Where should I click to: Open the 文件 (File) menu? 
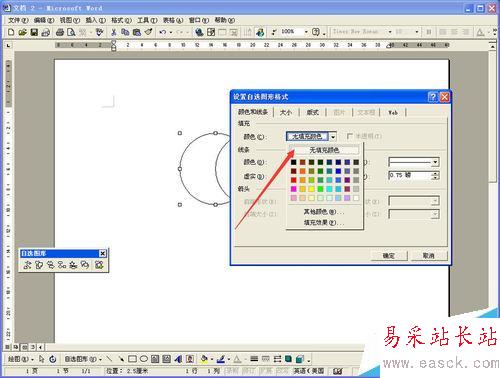18,20
